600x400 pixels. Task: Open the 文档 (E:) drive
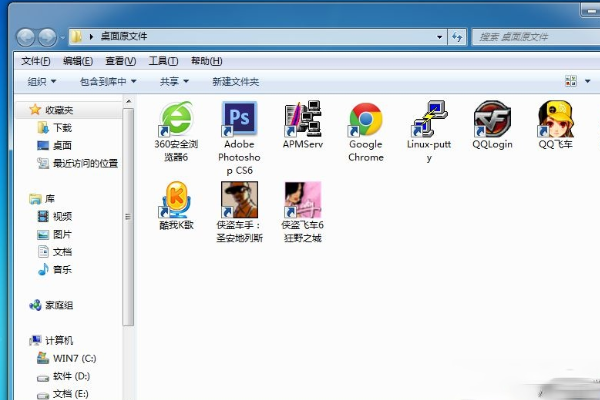pyautogui.click(x=63, y=394)
